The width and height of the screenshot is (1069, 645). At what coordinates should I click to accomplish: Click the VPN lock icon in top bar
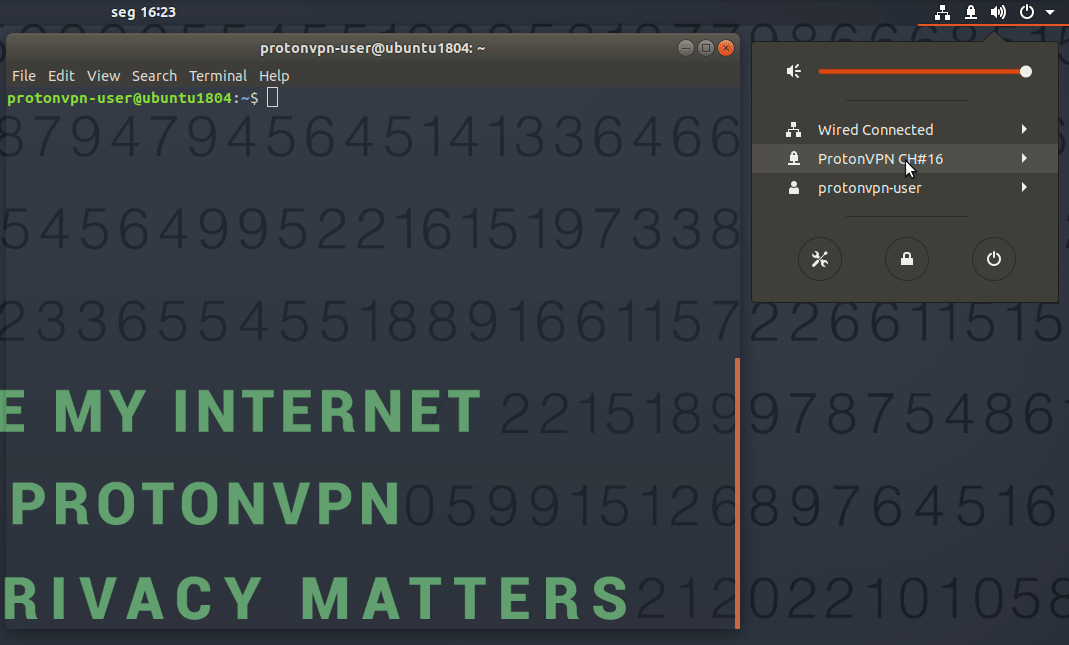pyautogui.click(x=970, y=12)
